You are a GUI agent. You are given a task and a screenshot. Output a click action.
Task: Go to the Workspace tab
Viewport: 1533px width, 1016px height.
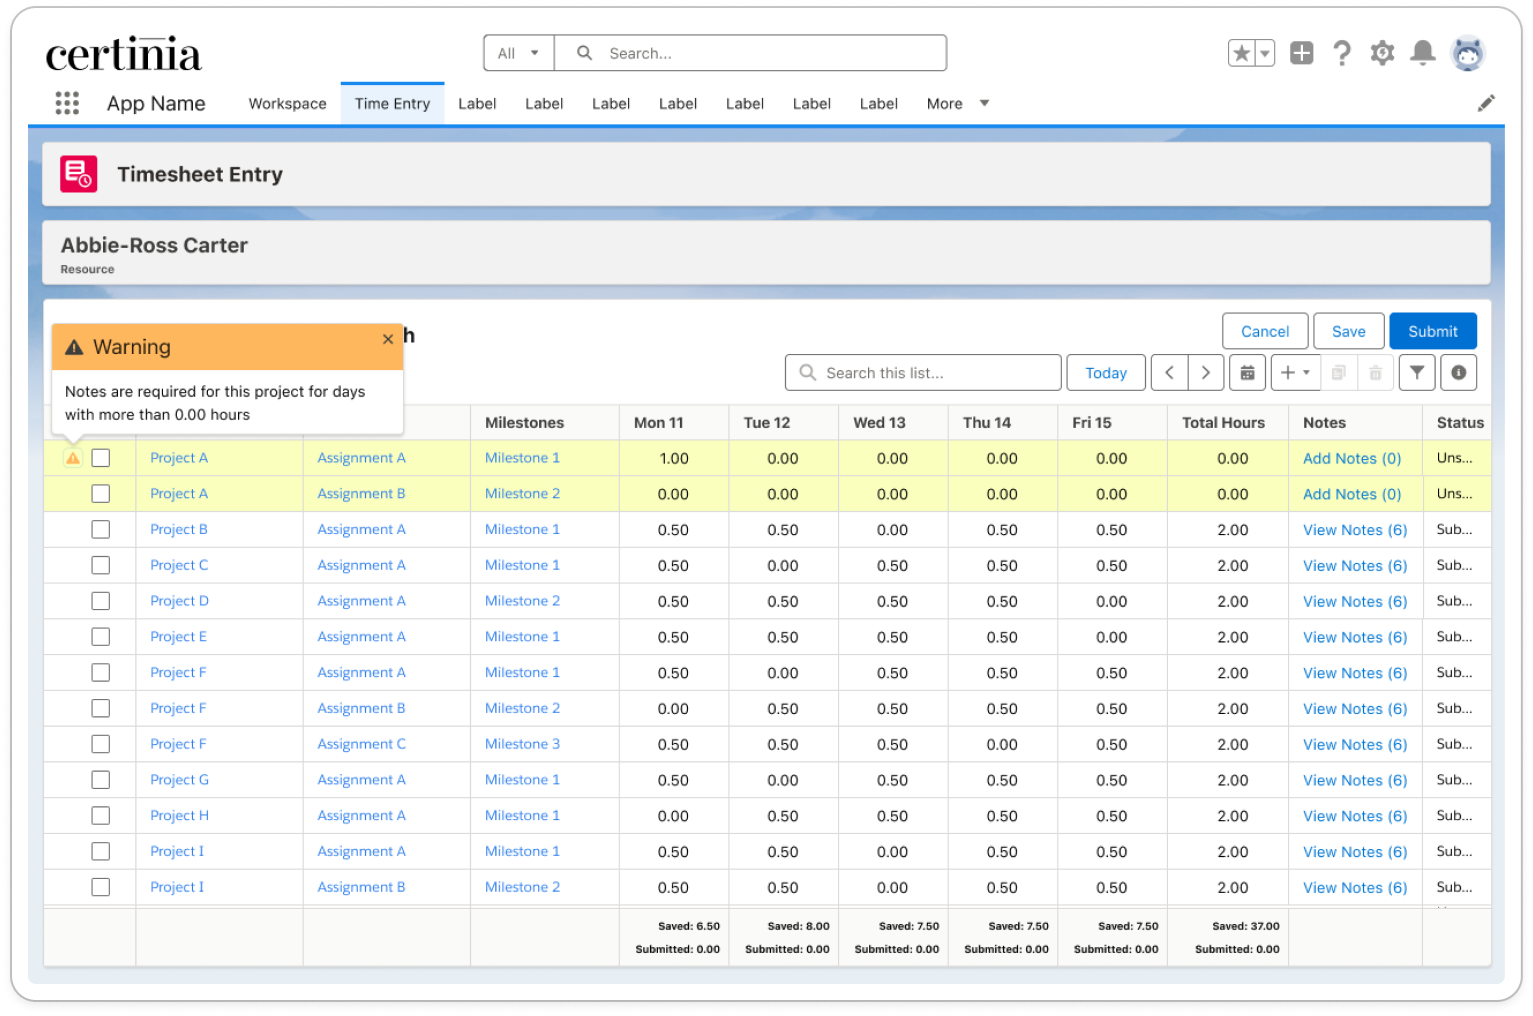287,103
